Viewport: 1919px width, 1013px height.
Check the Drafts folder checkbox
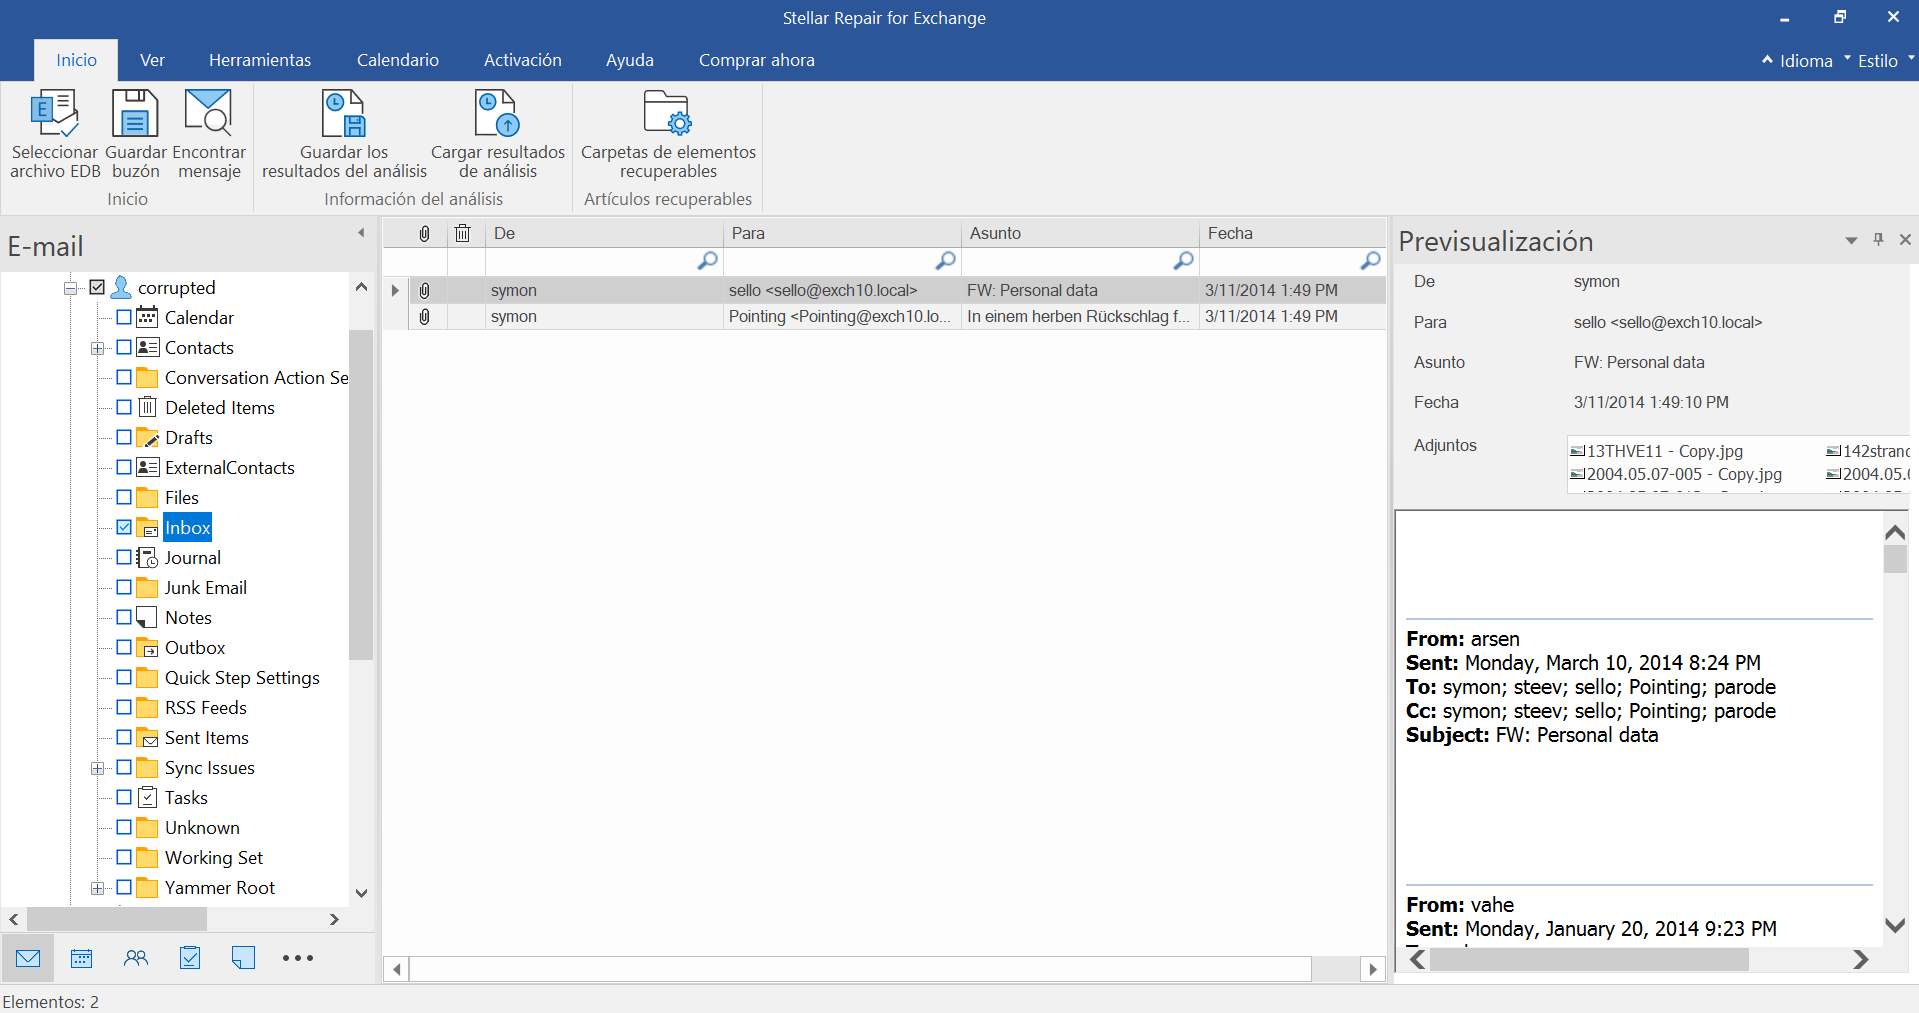coord(124,437)
